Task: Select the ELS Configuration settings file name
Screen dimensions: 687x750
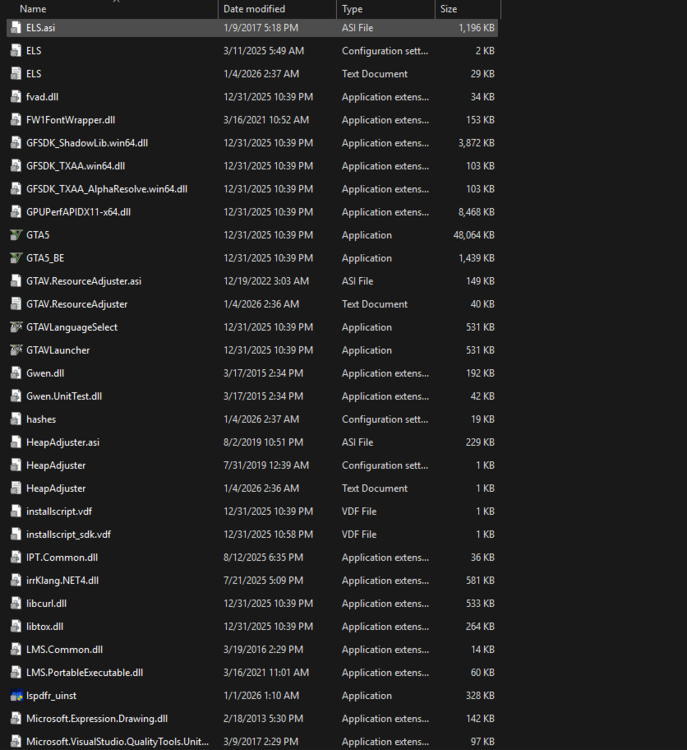Action: 33,51
